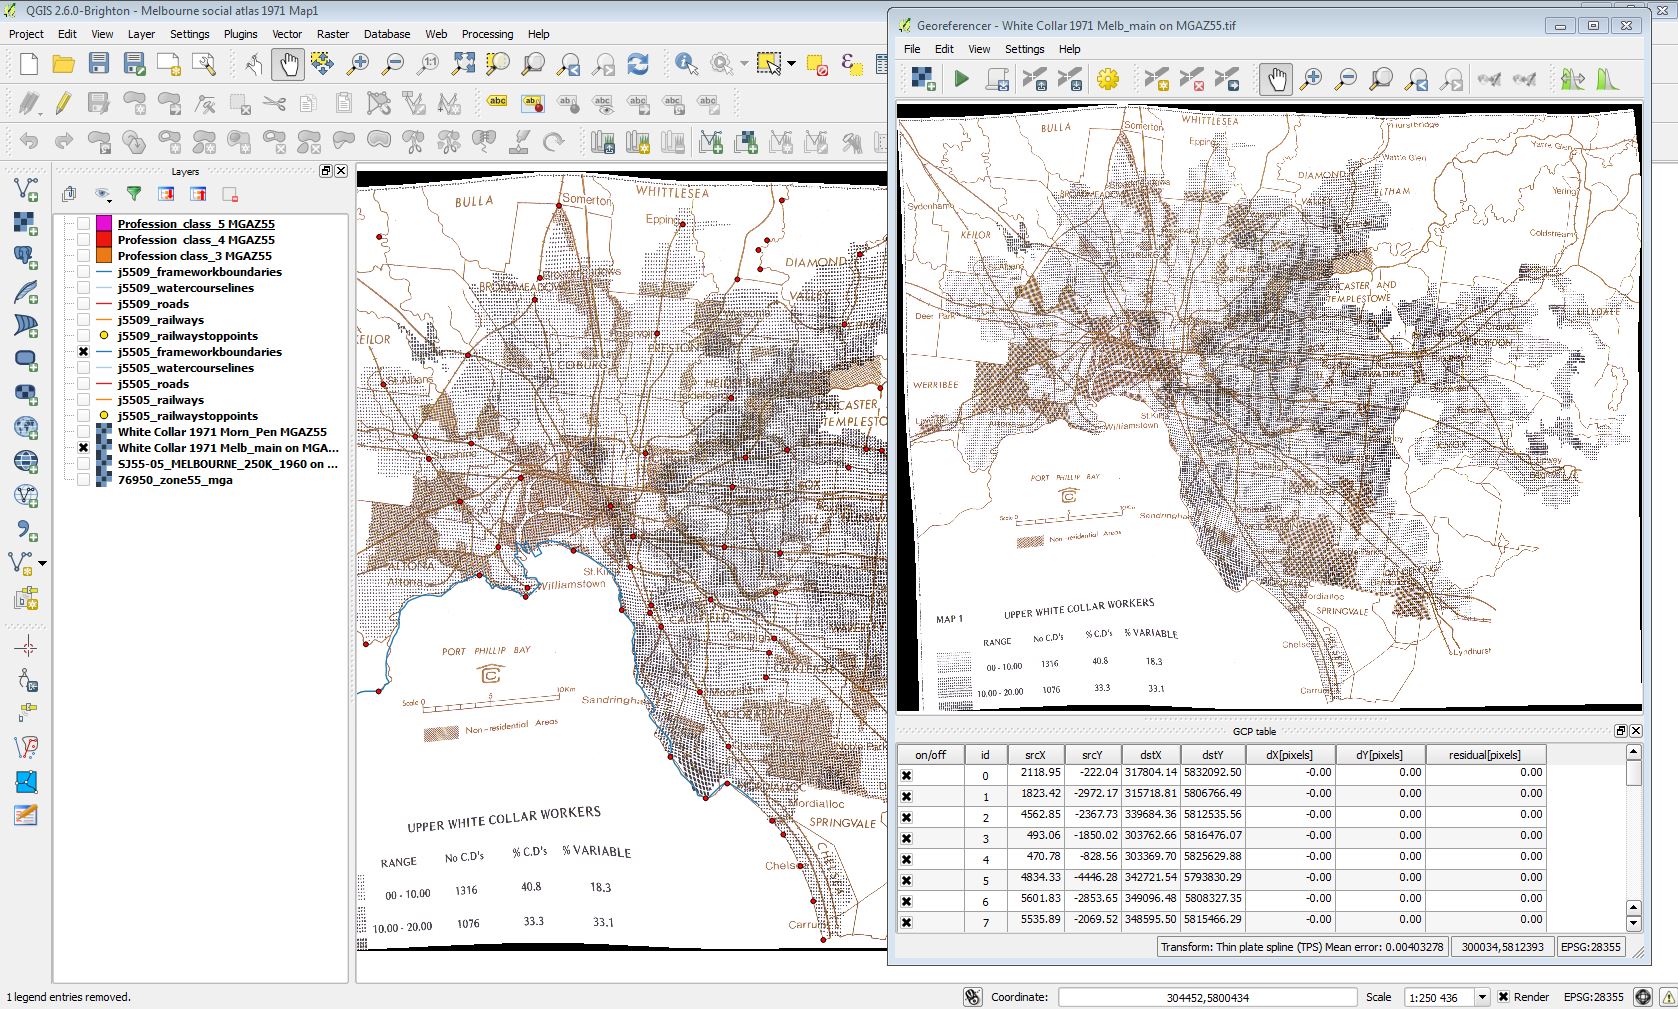The height and width of the screenshot is (1009, 1678).
Task: Click the Zoom Out magnifier in QGIS toolbar
Action: [393, 65]
